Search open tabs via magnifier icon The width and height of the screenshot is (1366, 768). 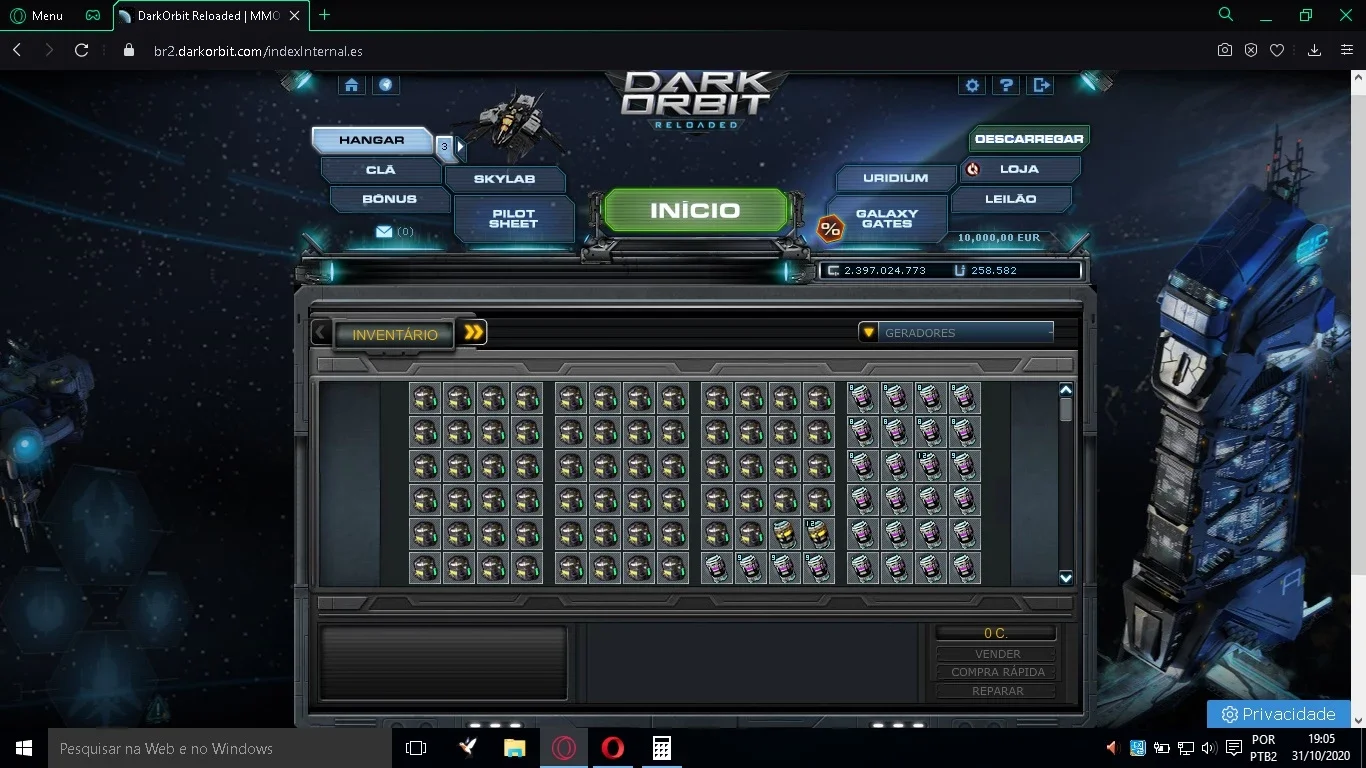1226,15
